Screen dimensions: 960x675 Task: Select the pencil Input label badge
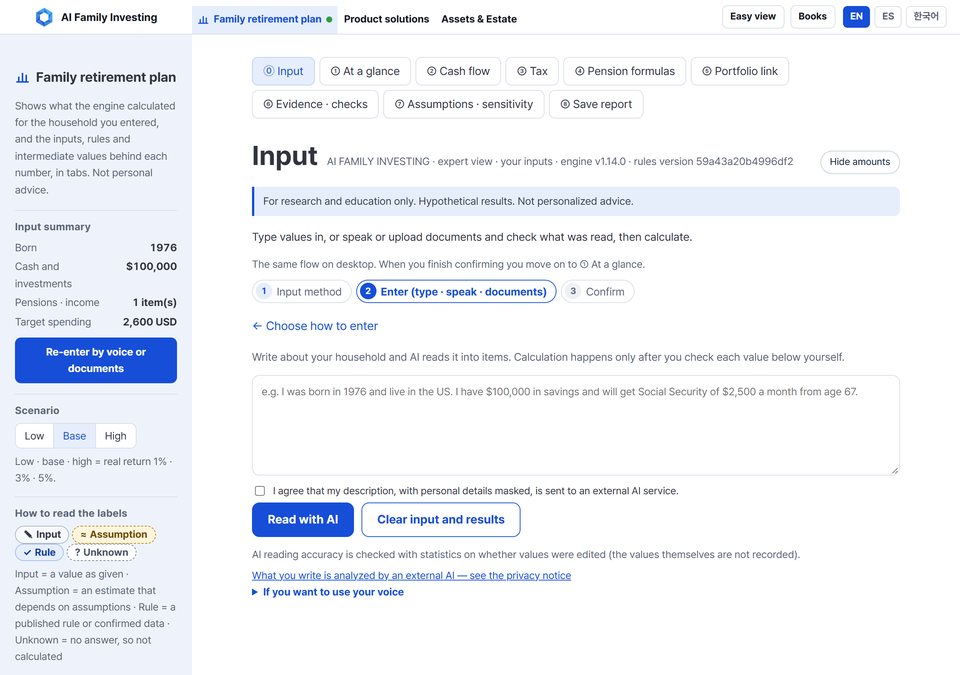point(42,534)
